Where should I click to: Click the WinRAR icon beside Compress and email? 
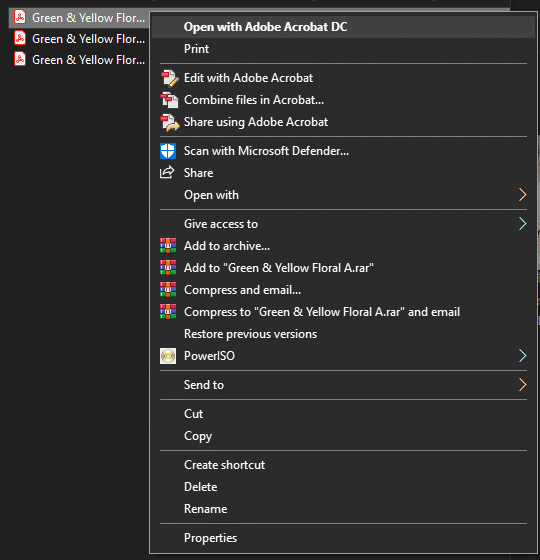[168, 290]
